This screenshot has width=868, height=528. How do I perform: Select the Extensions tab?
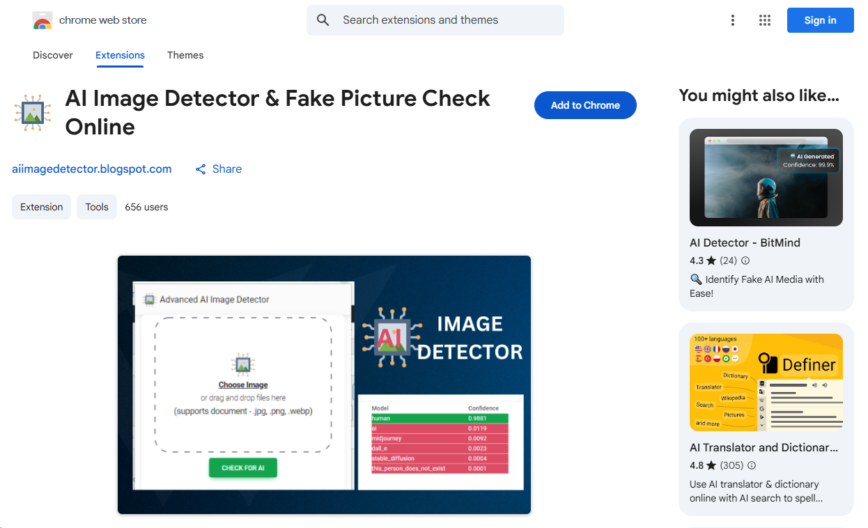(120, 55)
